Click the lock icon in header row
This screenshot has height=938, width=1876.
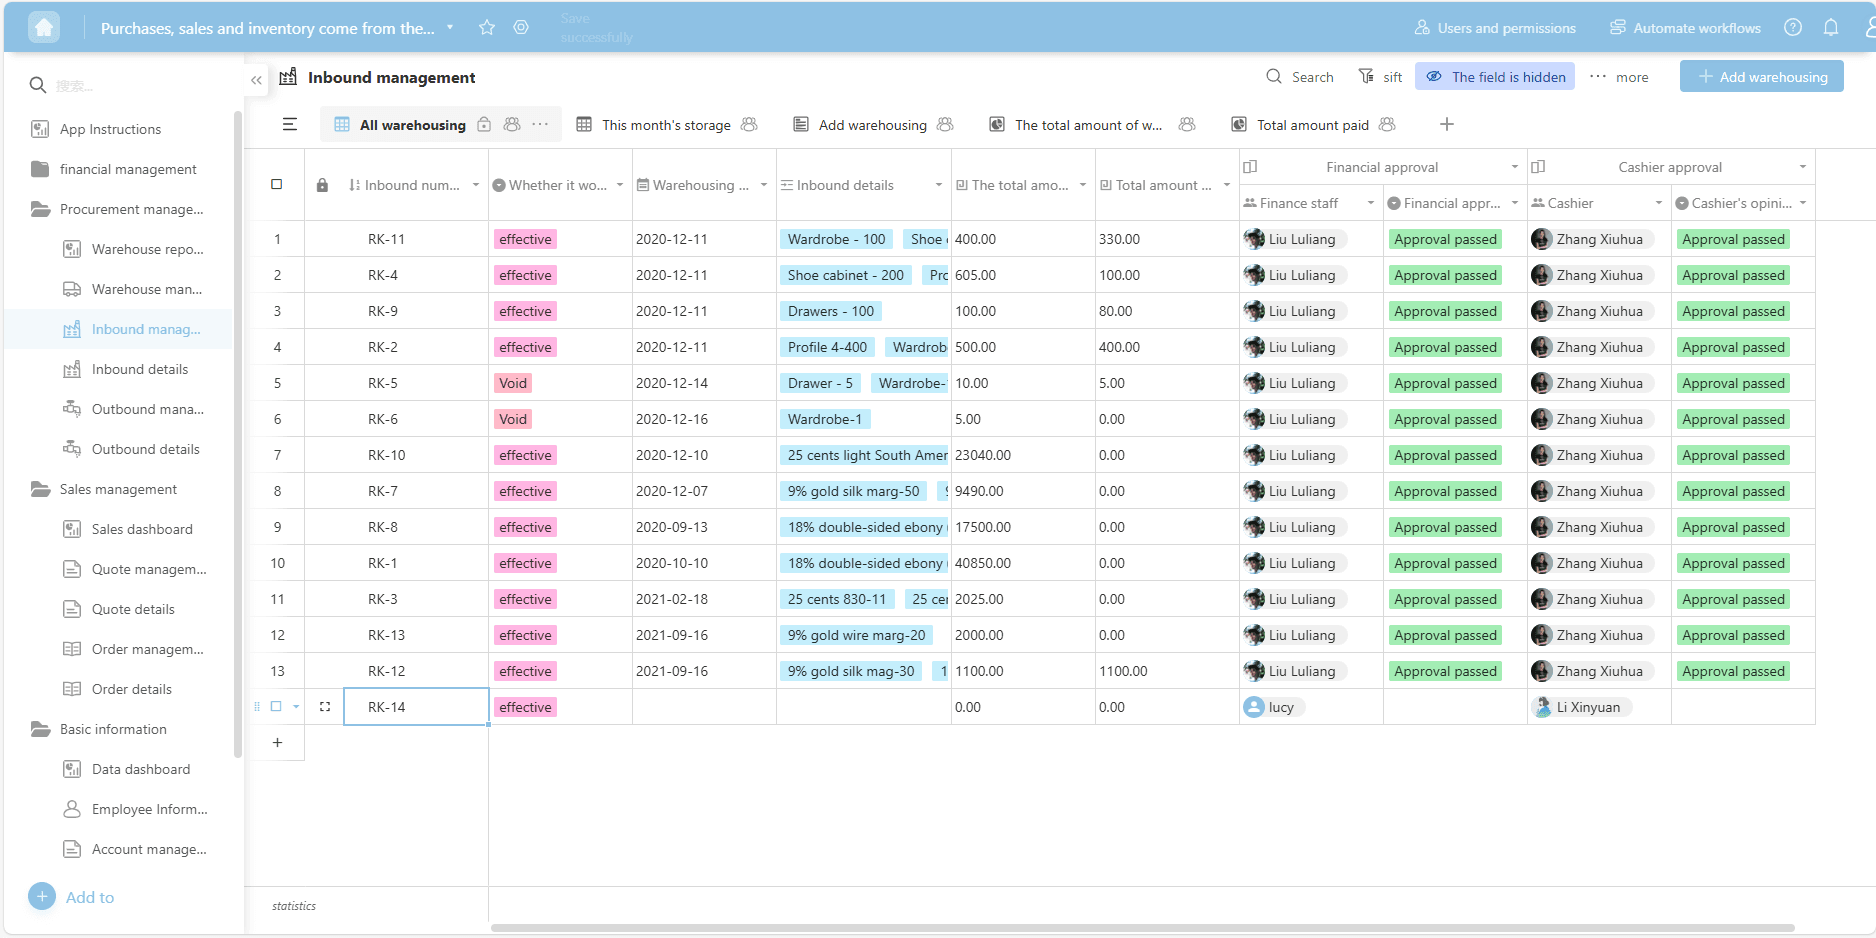point(322,185)
